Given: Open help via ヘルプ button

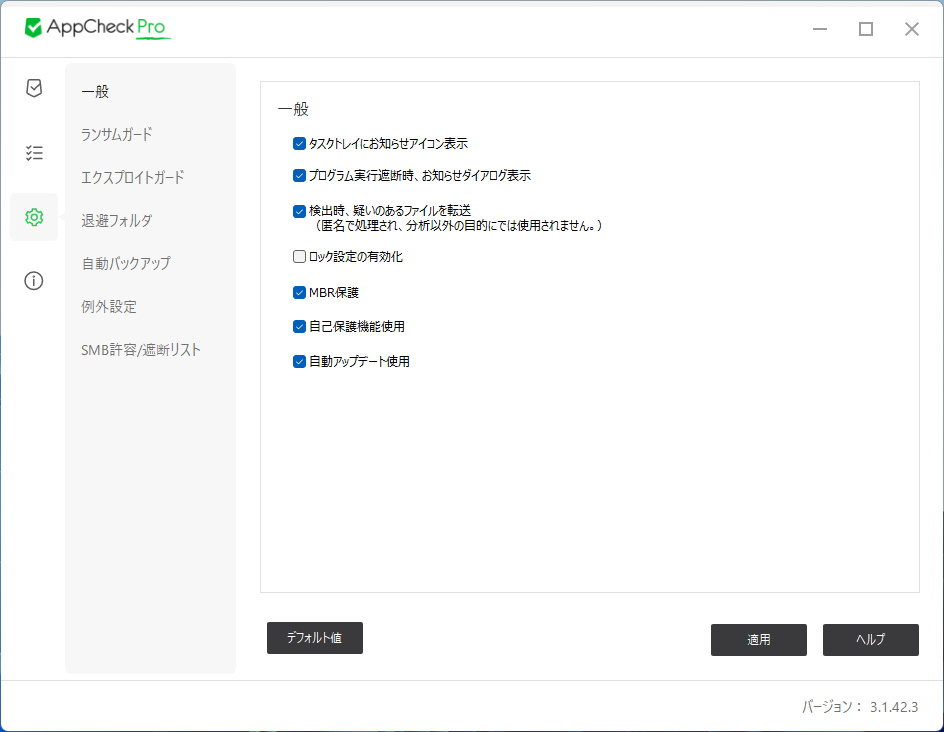Looking at the screenshot, I should pyautogui.click(x=870, y=640).
